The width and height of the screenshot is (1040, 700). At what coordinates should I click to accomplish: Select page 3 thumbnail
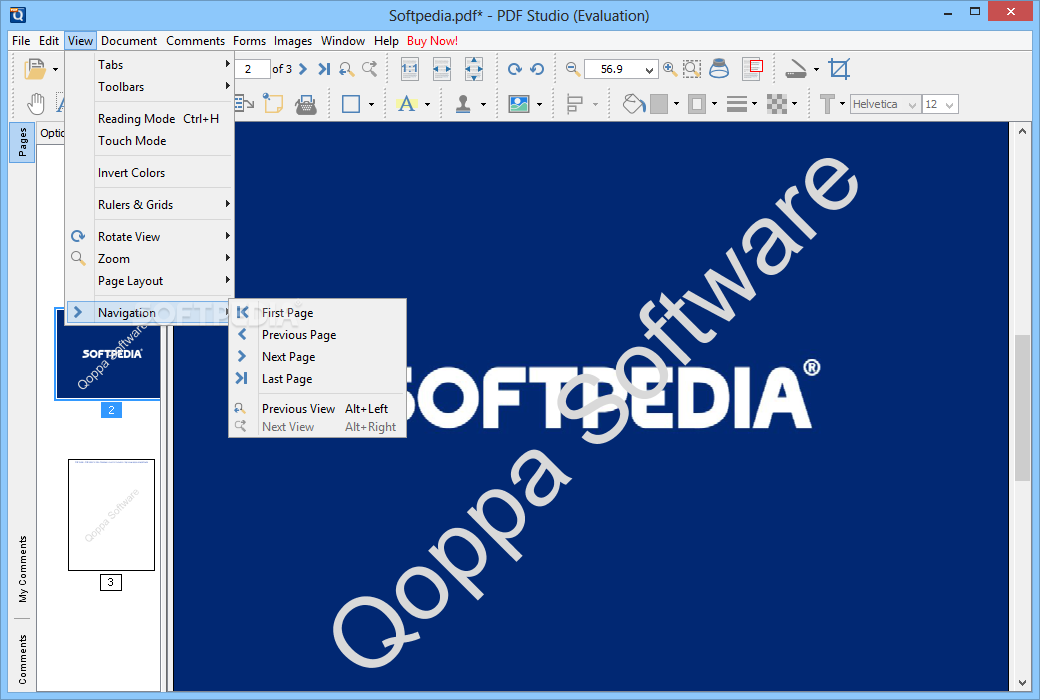[x=111, y=515]
